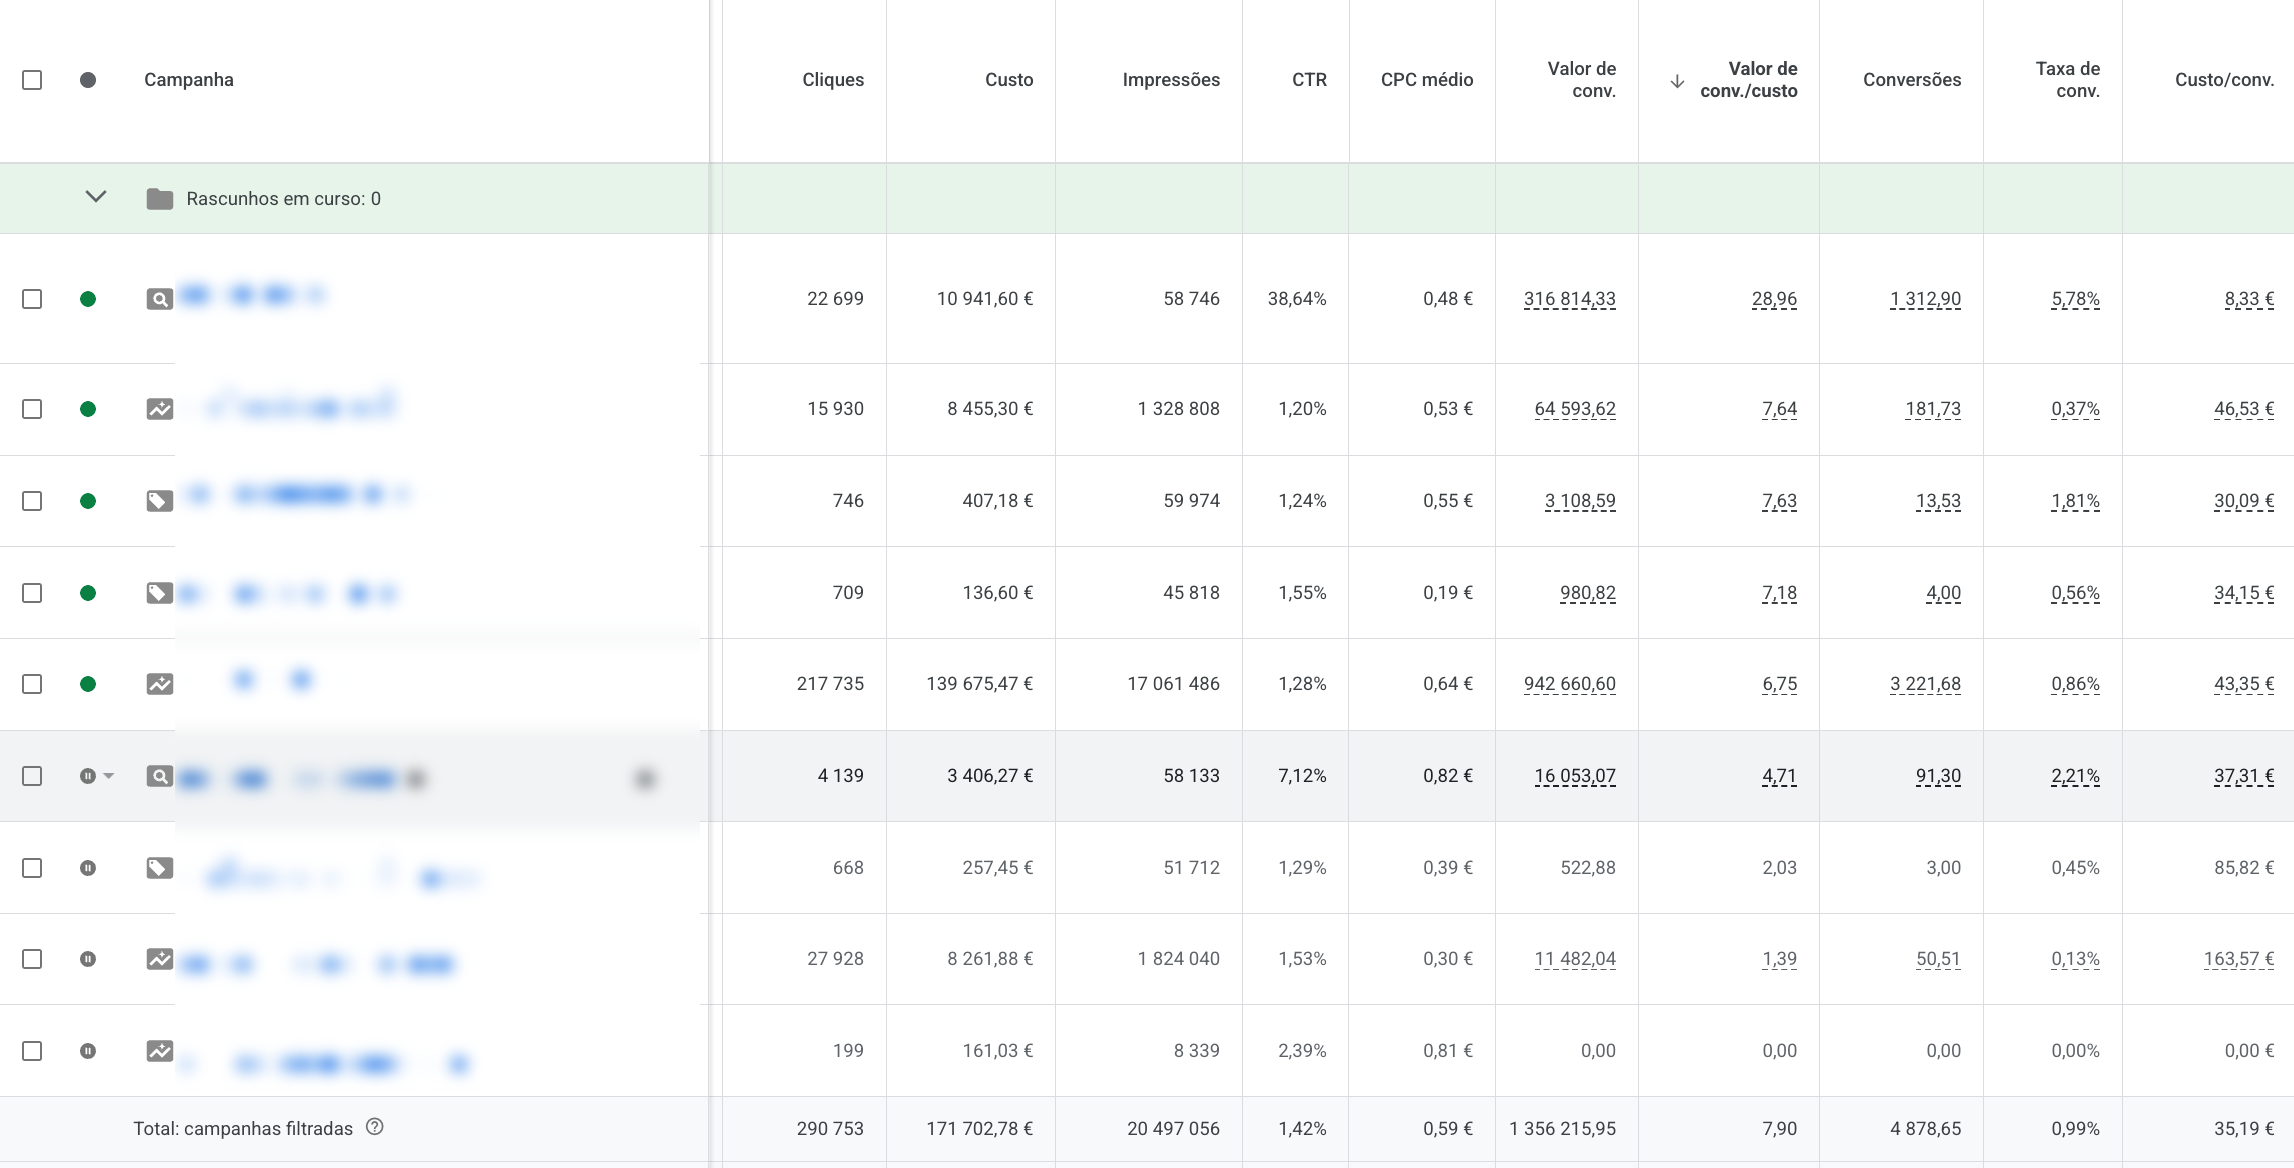Click the Conversões column header
Screen dimensions: 2294x1168
point(1912,80)
